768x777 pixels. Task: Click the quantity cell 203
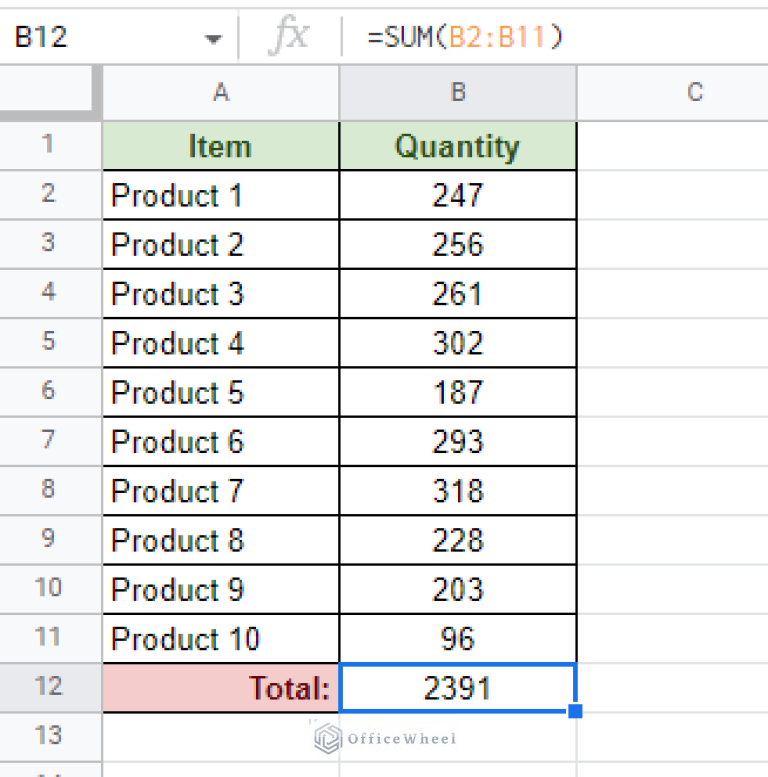458,589
